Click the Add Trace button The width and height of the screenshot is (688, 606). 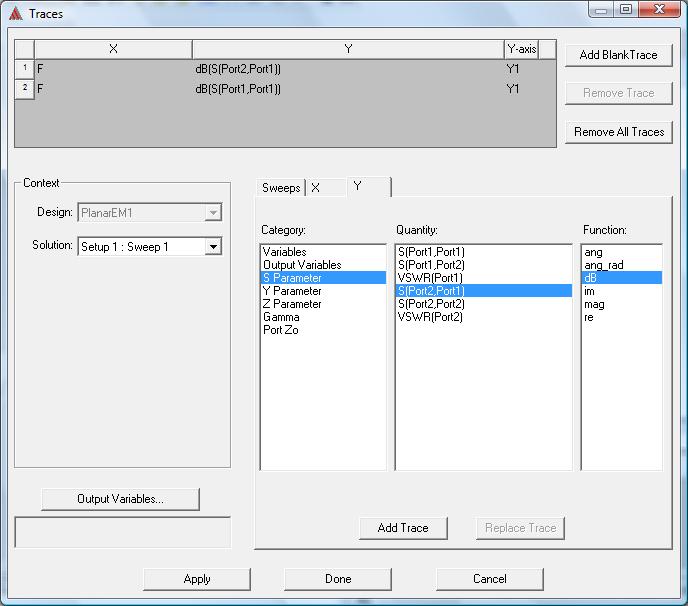[x=403, y=528]
